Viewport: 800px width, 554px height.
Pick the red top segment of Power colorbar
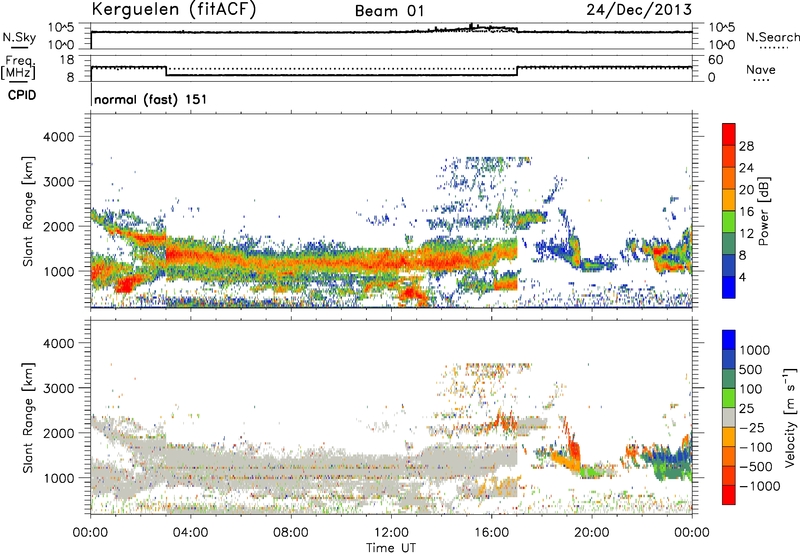pos(729,135)
